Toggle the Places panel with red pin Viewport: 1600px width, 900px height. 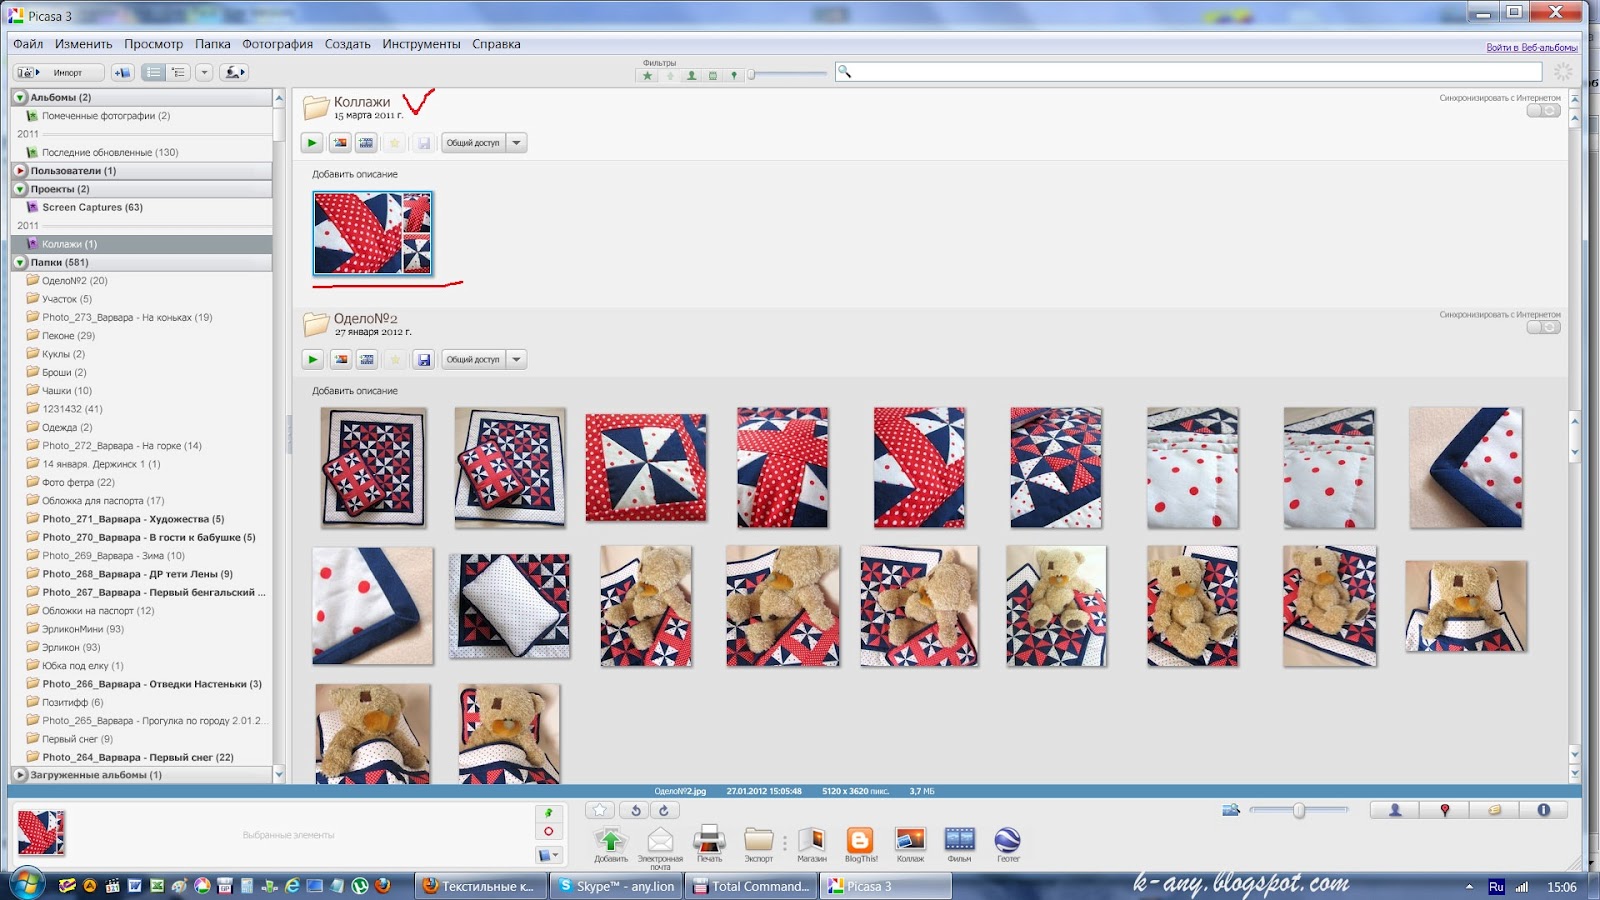pyautogui.click(x=1444, y=810)
